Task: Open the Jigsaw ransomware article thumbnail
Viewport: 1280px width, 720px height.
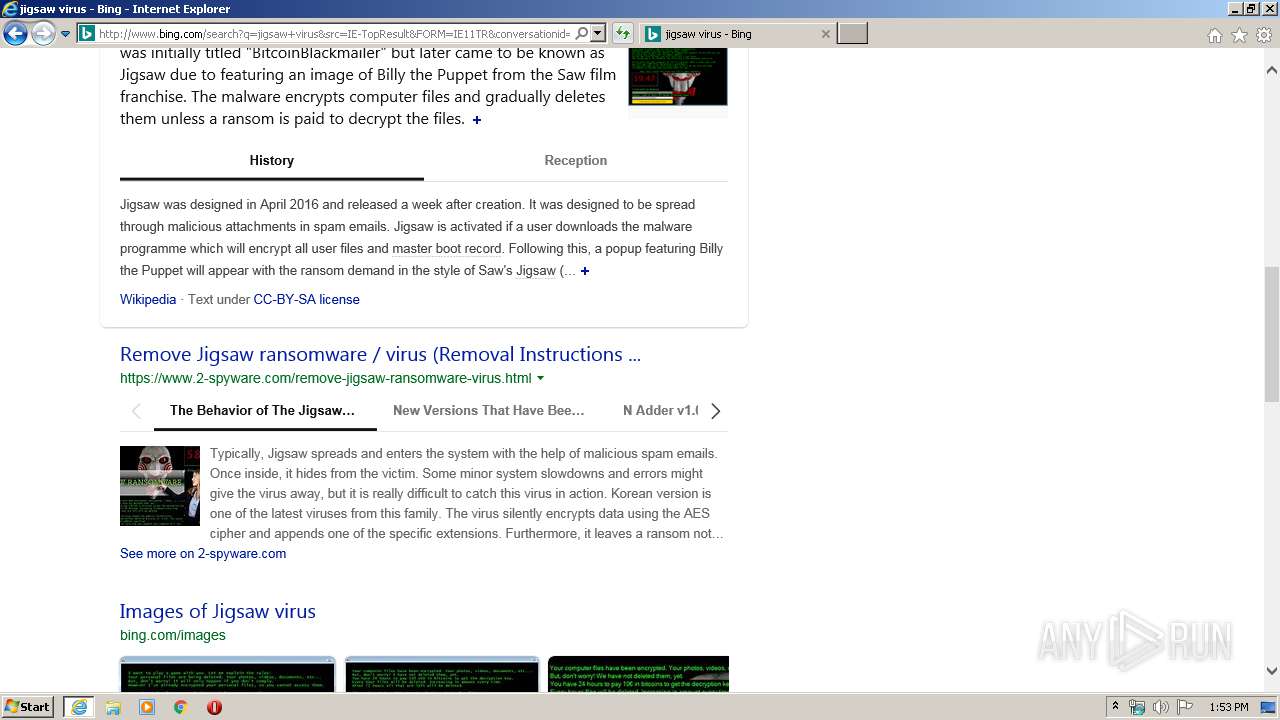Action: (x=160, y=486)
